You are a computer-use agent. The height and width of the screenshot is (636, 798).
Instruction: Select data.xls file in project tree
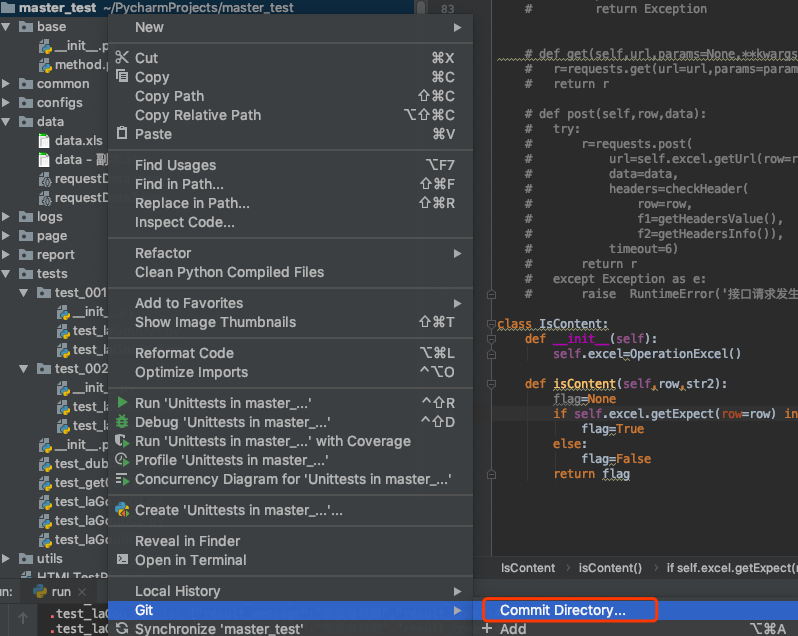tap(78, 141)
